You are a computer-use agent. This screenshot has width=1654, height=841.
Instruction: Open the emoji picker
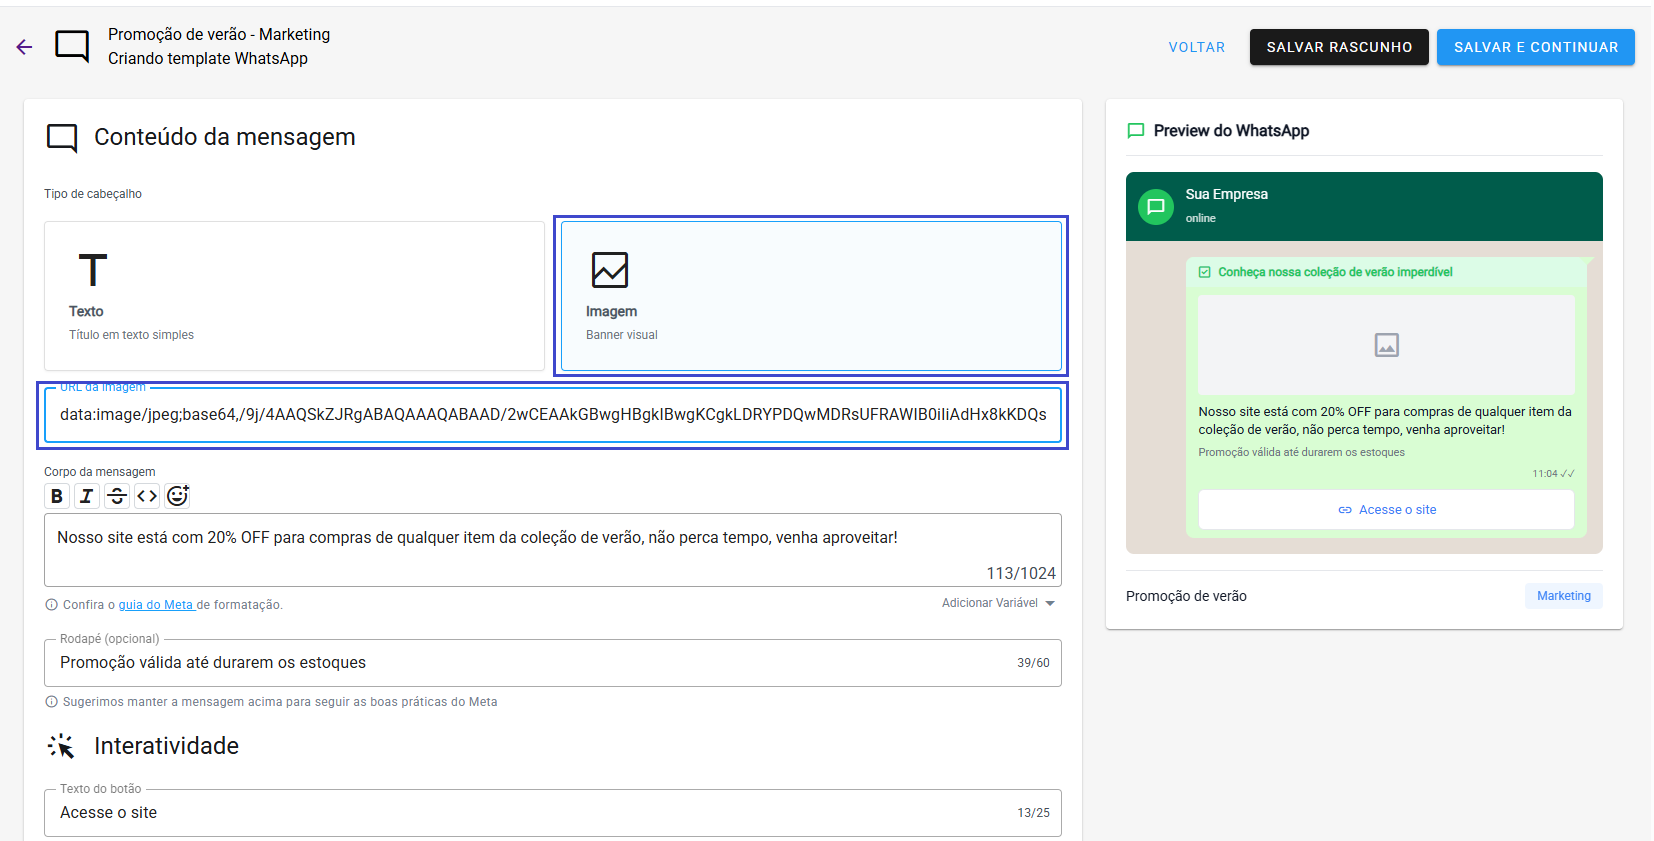click(x=178, y=496)
